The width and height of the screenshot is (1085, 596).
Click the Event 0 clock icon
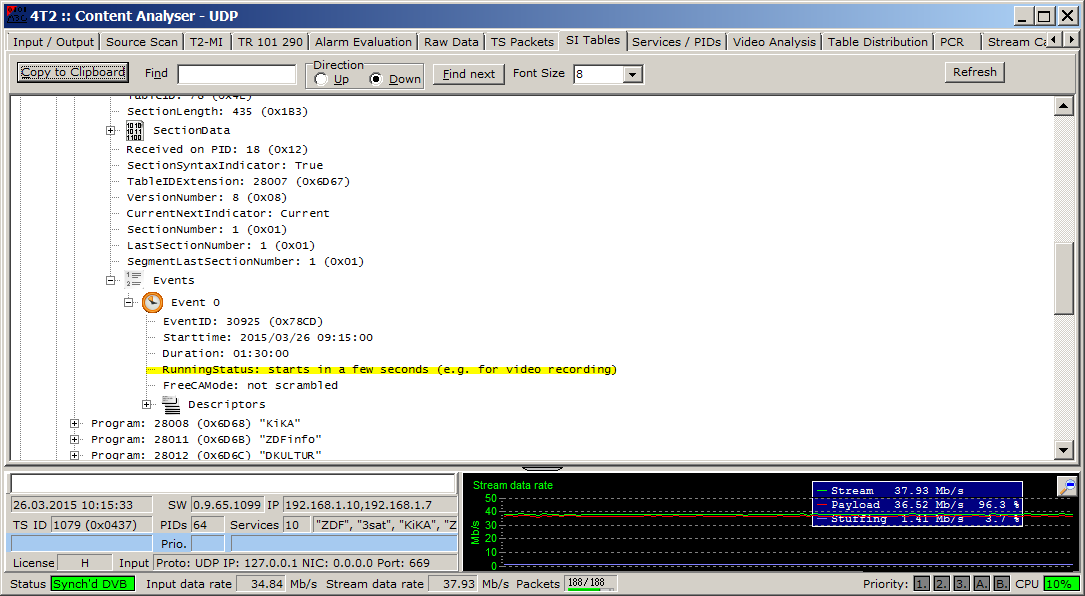click(x=152, y=302)
